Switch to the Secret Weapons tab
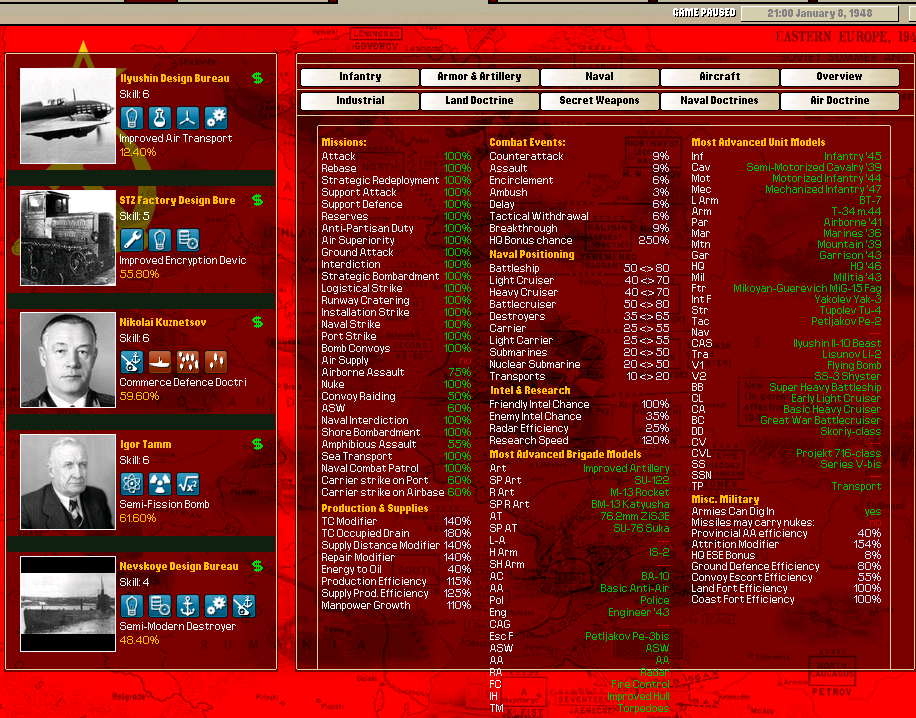This screenshot has width=916, height=718. tap(599, 101)
